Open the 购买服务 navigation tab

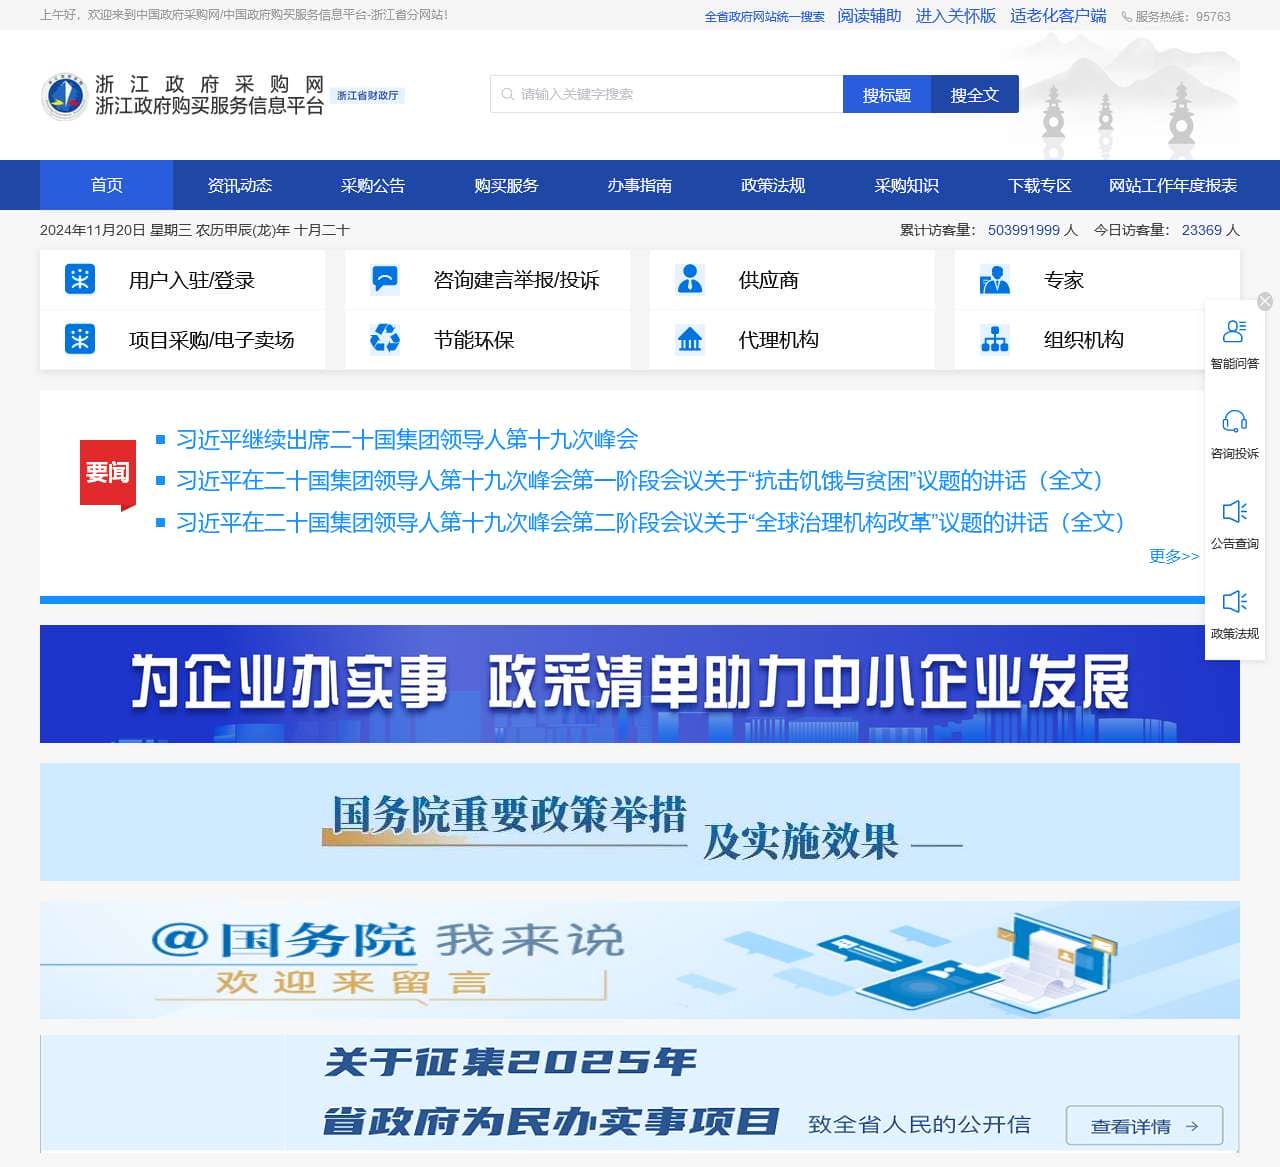pyautogui.click(x=506, y=185)
